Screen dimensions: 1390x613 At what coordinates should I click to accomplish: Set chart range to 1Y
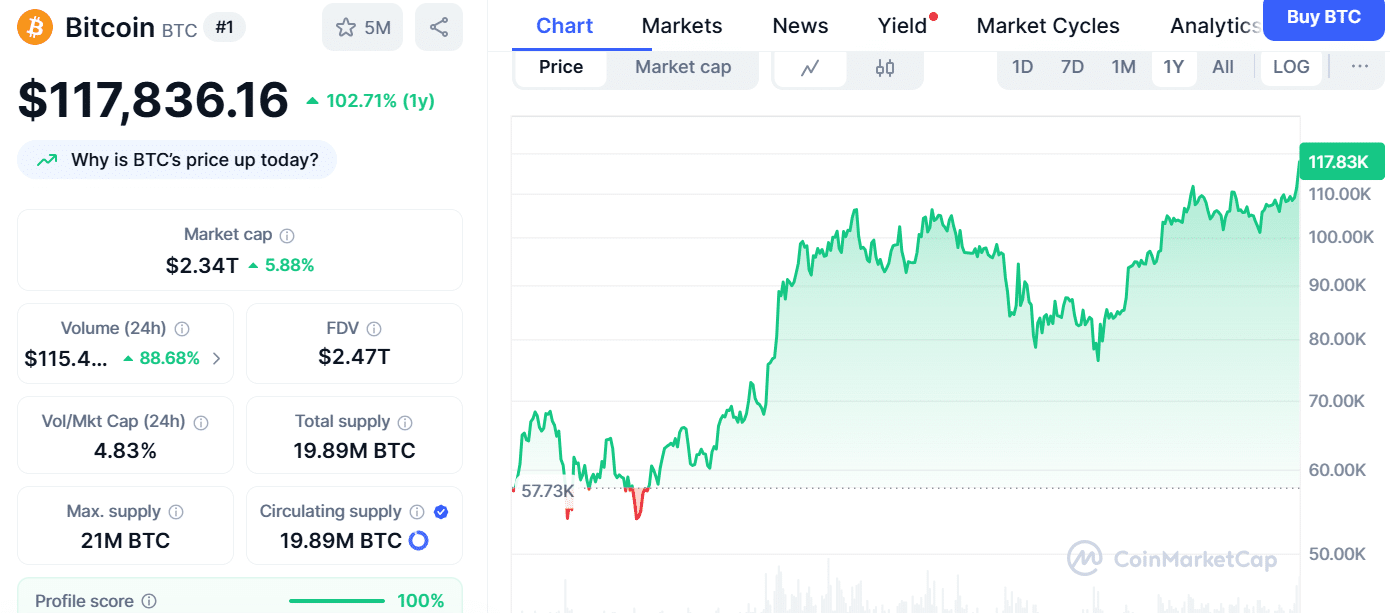1174,67
